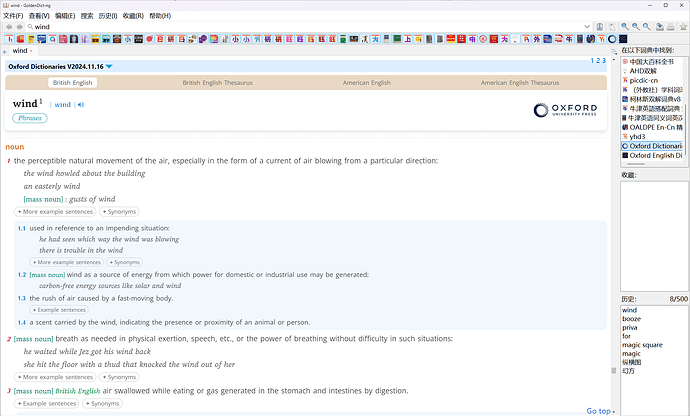Expand Synonyms under sense 1
The width and height of the screenshot is (690, 416).
point(119,212)
